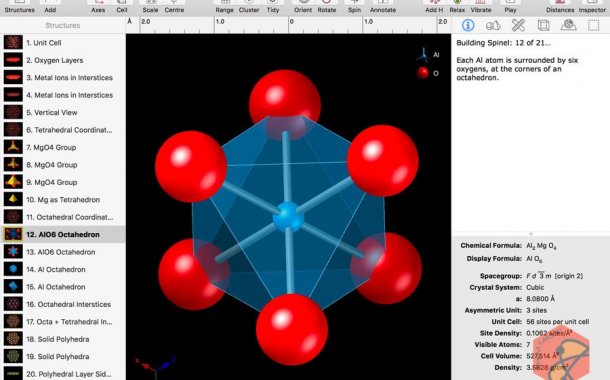The width and height of the screenshot is (610, 380).
Task: Click the Asymmetric Unit '3 sites' value
Action: coord(536,310)
